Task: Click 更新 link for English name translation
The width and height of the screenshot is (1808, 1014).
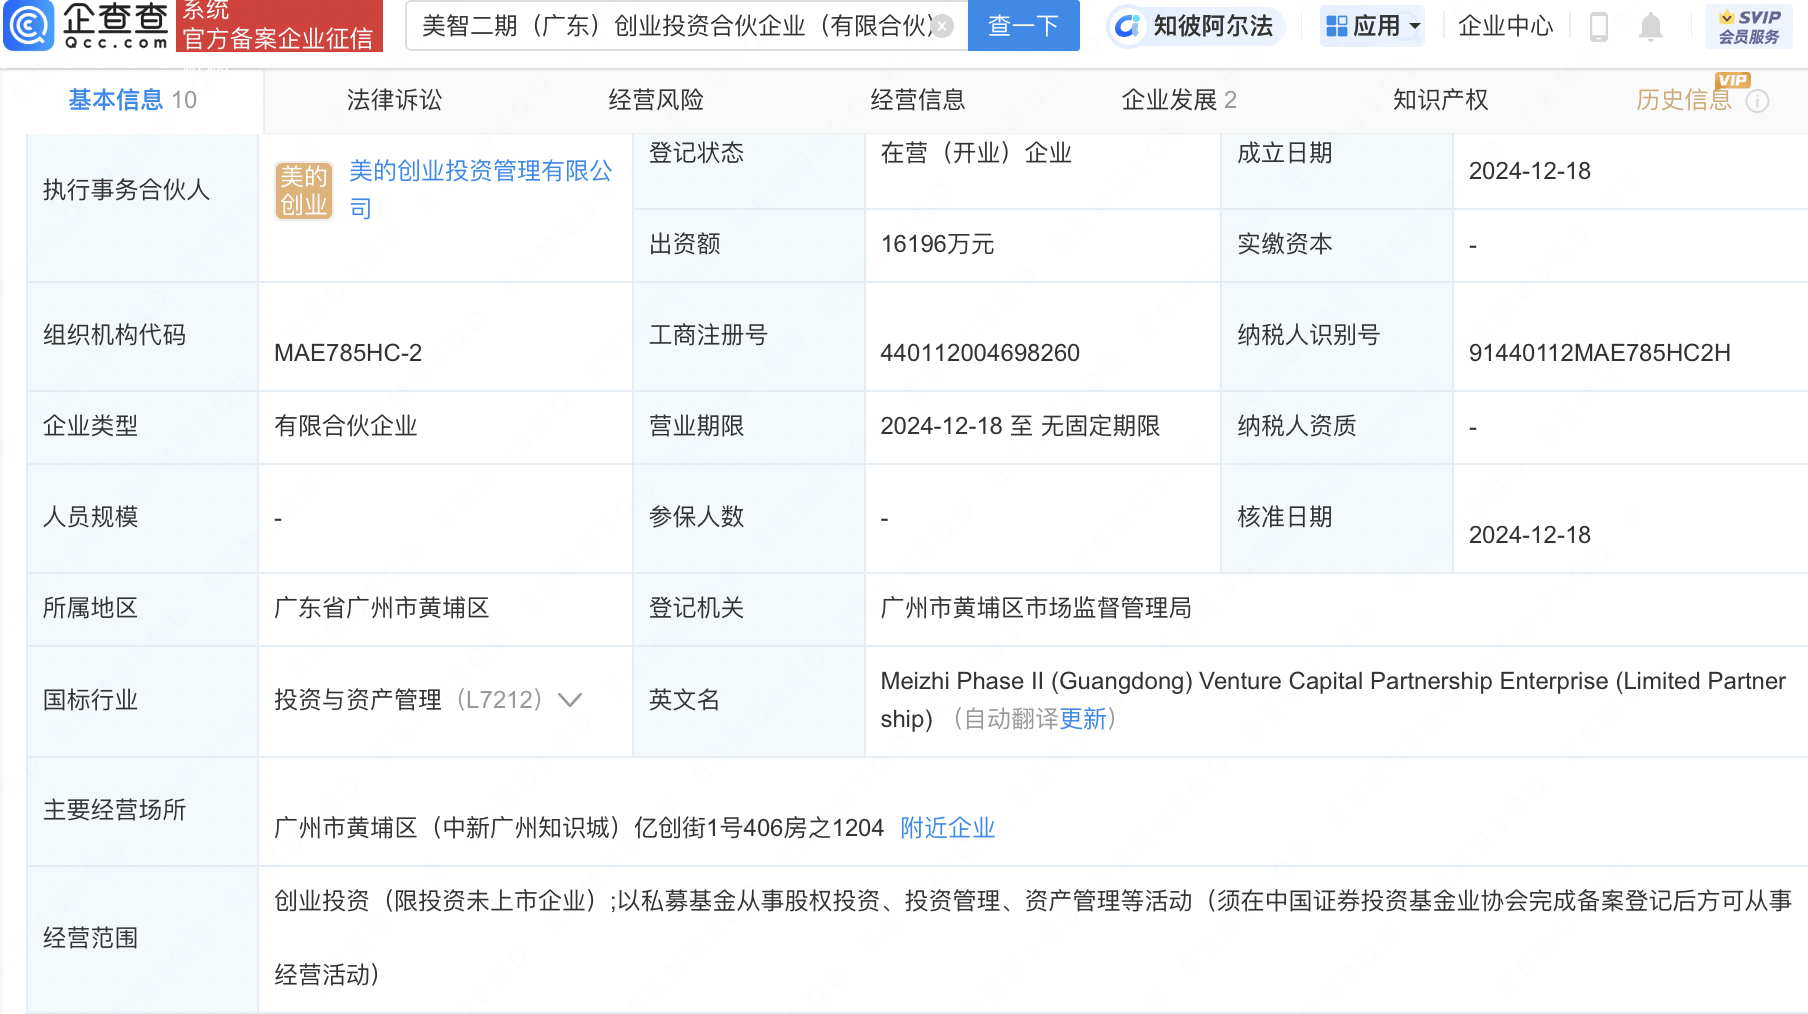Action: tap(1083, 719)
